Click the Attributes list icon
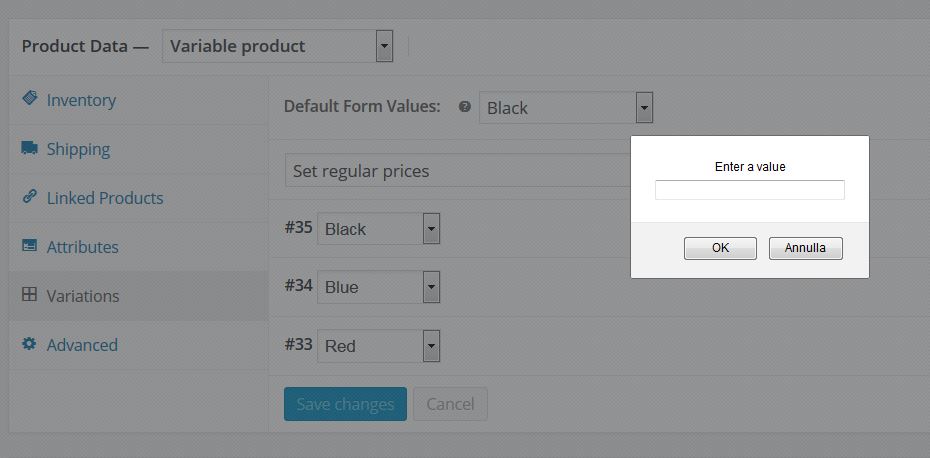The height and width of the screenshot is (458, 930). (30, 245)
